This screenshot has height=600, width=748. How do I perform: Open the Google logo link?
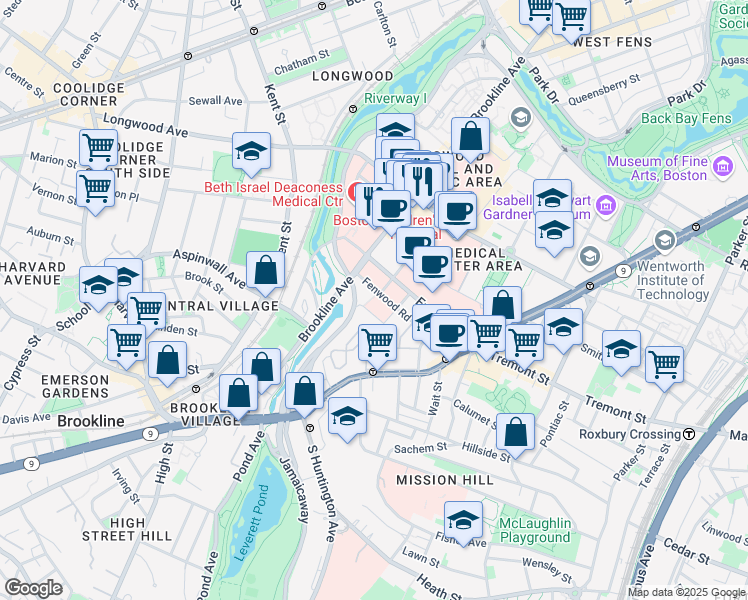(33, 589)
